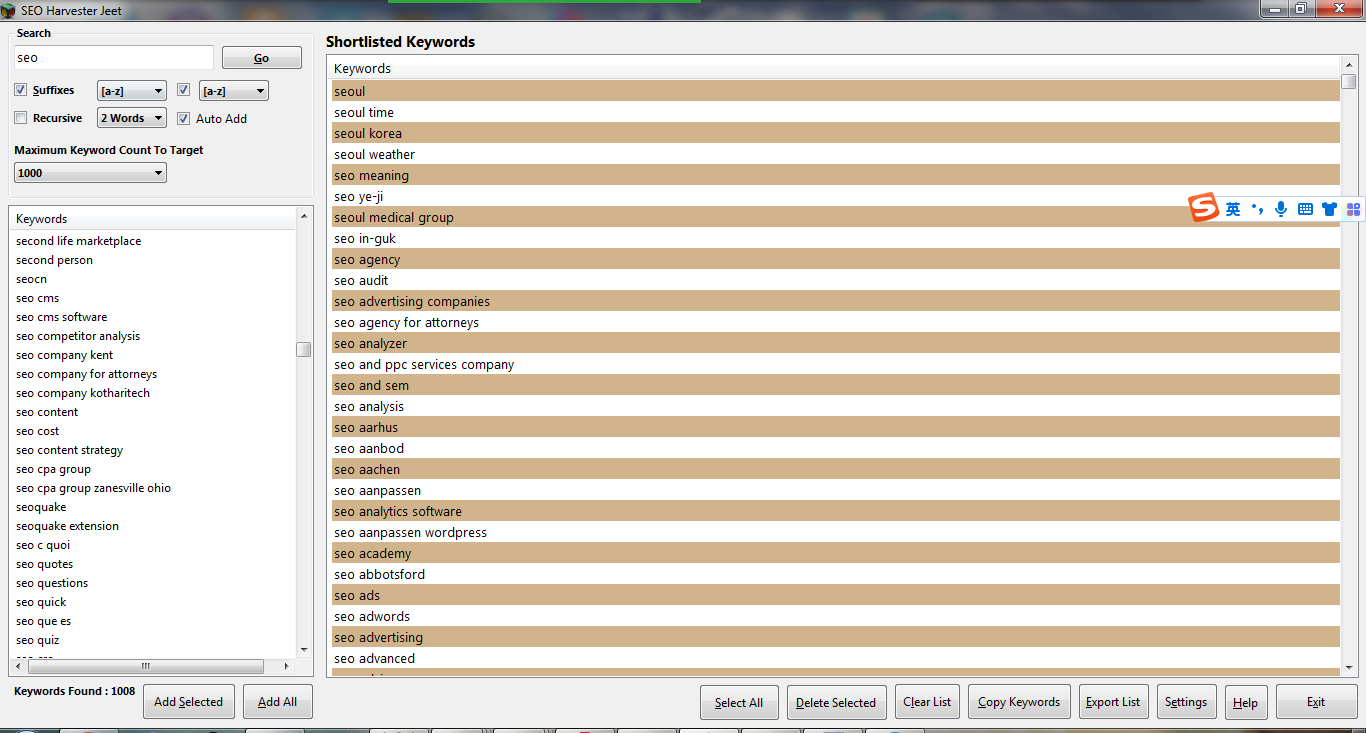Activate the microphone voice input icon
This screenshot has height=733, width=1366.
(1281, 209)
